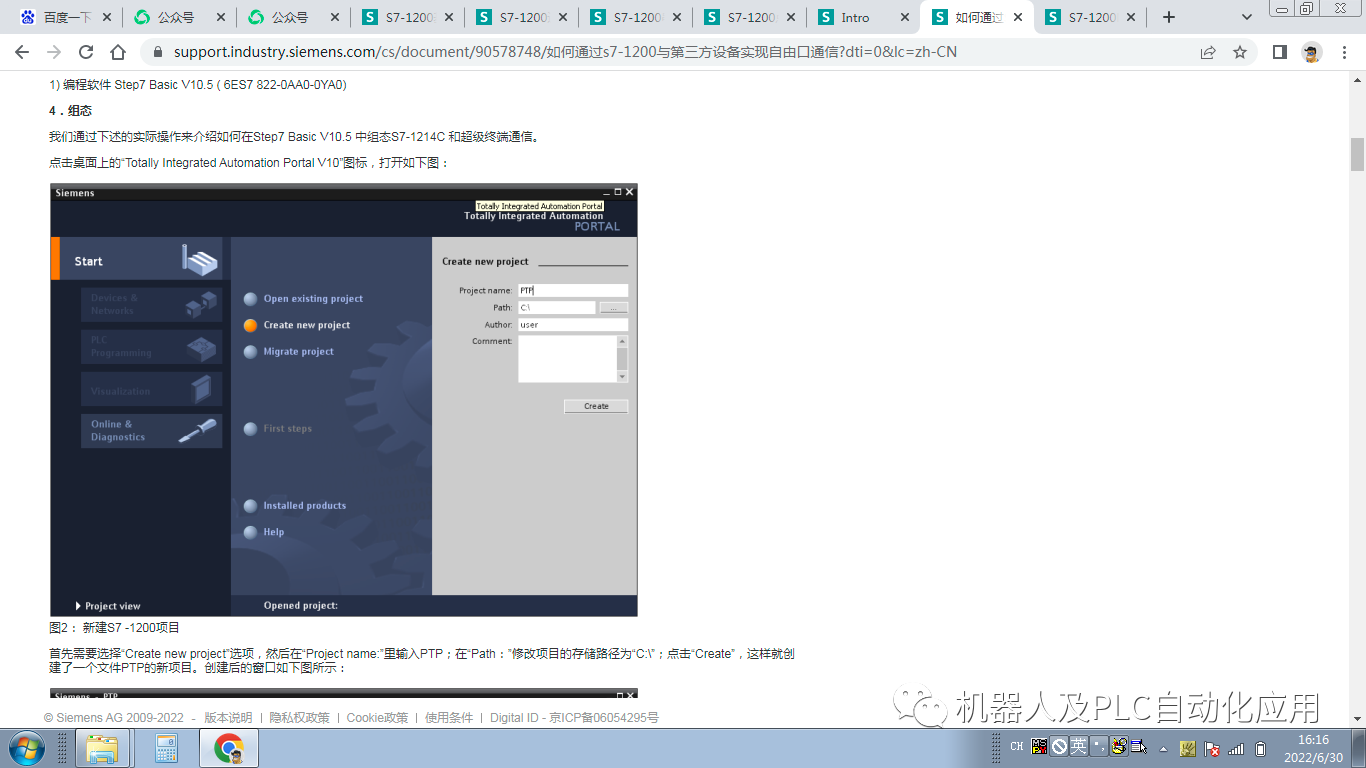This screenshot has width=1366, height=768.
Task: Open the TIA Portal Create new project image
Action: [x=344, y=400]
